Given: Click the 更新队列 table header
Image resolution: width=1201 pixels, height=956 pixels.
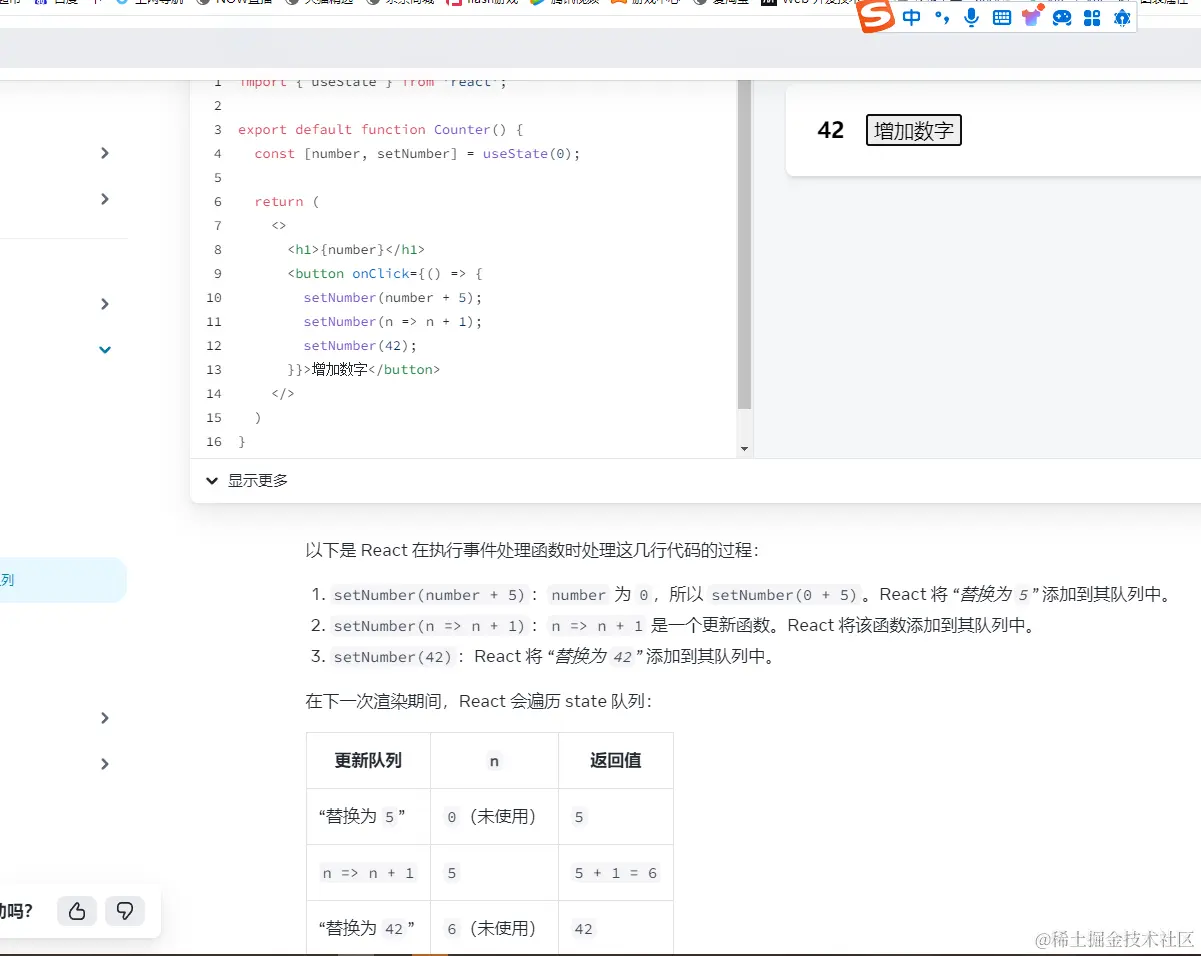Looking at the screenshot, I should click(368, 760).
